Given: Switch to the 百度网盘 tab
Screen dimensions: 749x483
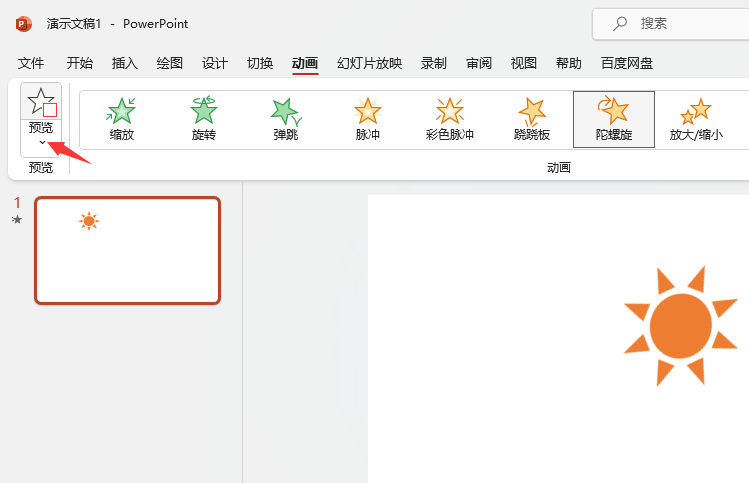Looking at the screenshot, I should click(x=627, y=63).
